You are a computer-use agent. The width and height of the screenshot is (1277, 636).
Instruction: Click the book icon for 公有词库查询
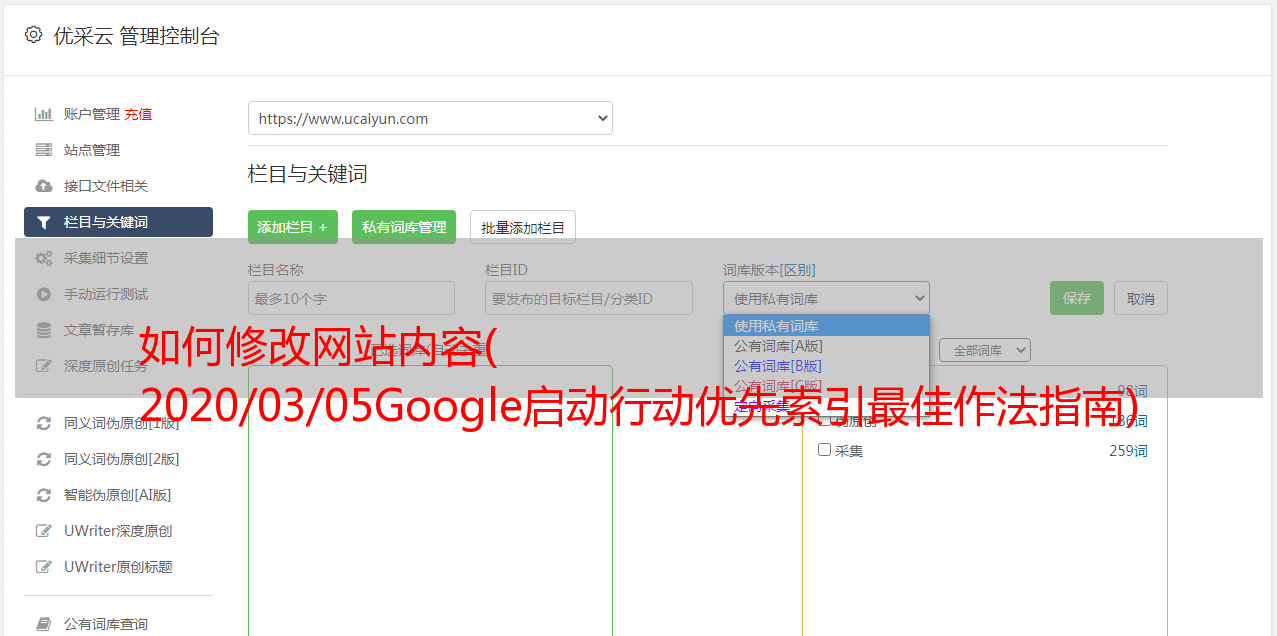43,624
